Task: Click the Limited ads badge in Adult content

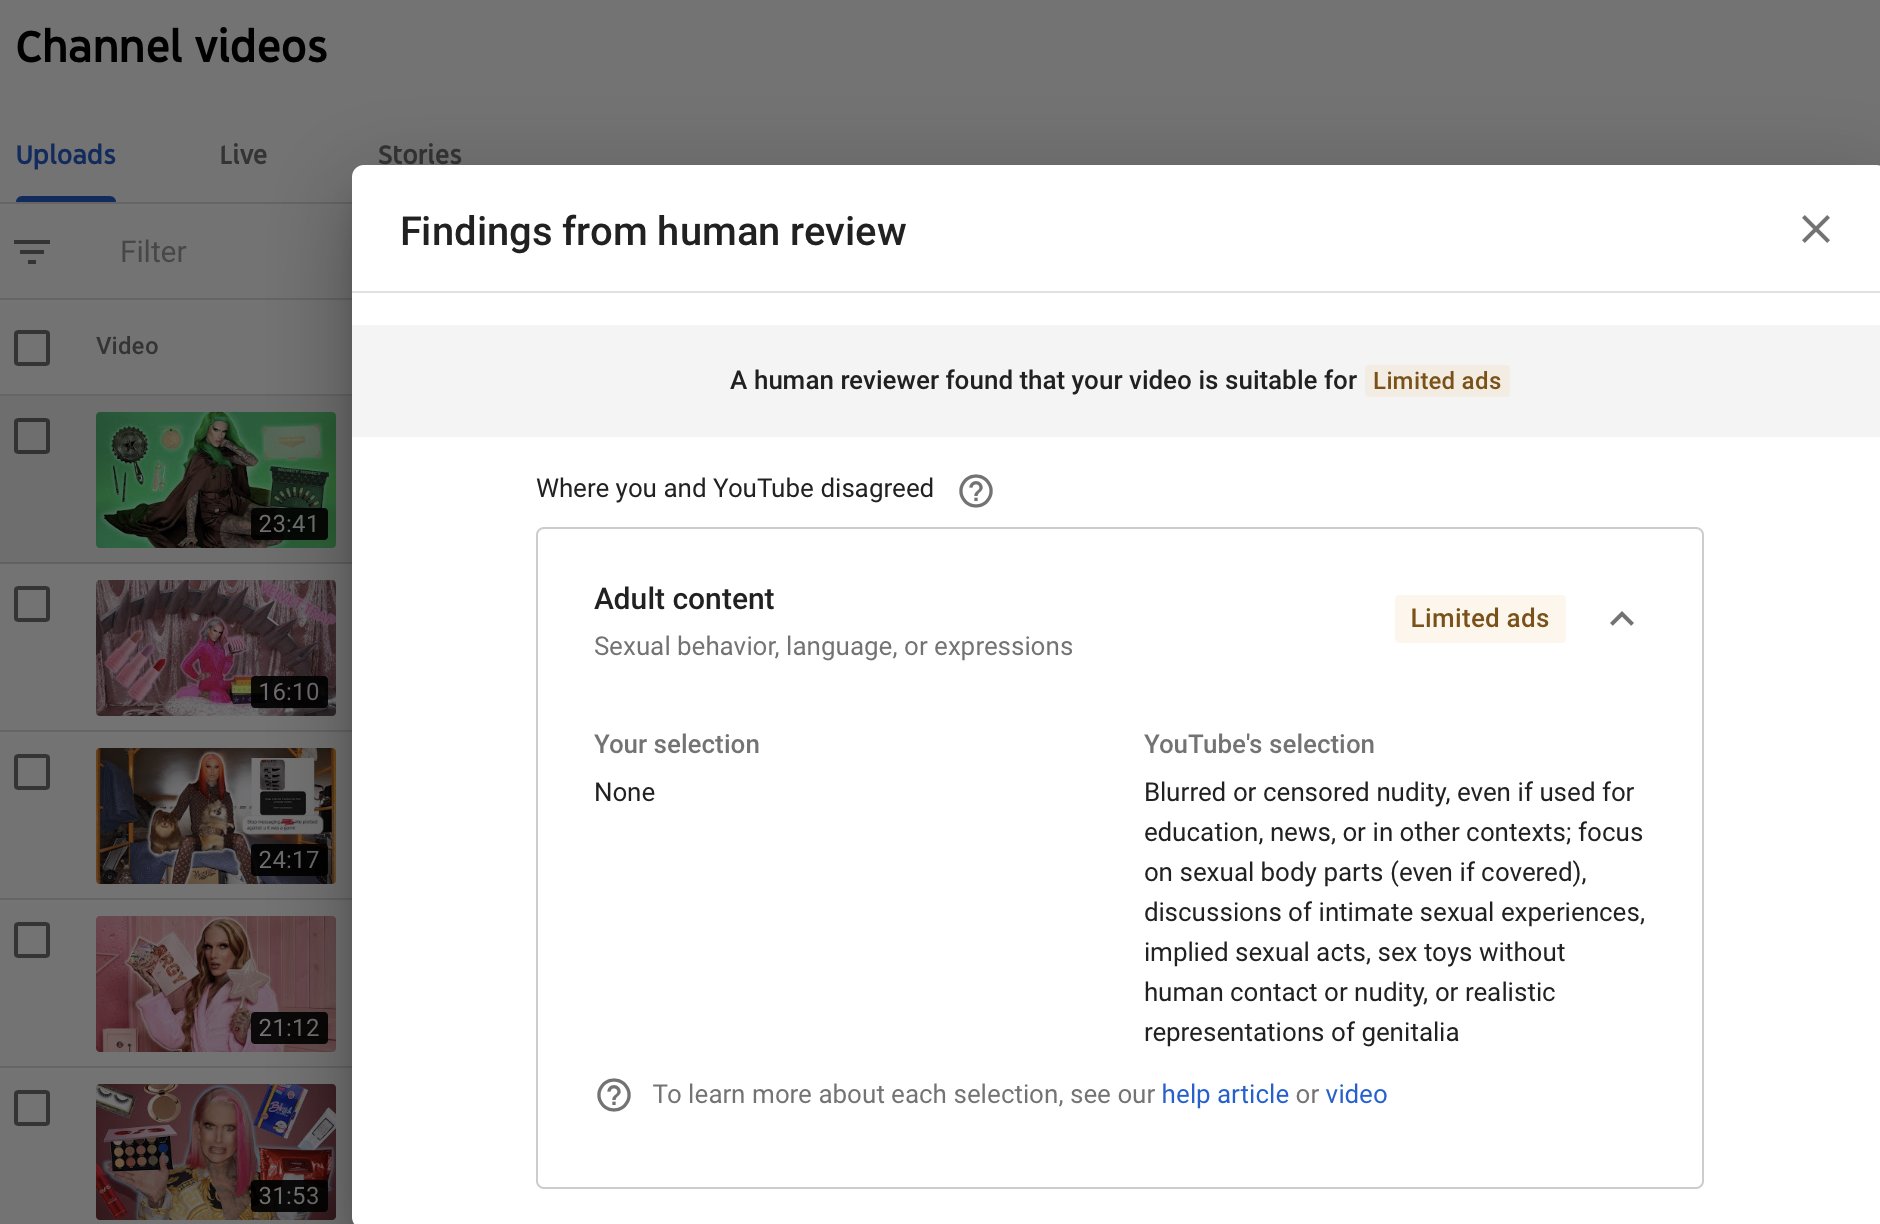Action: [x=1479, y=618]
